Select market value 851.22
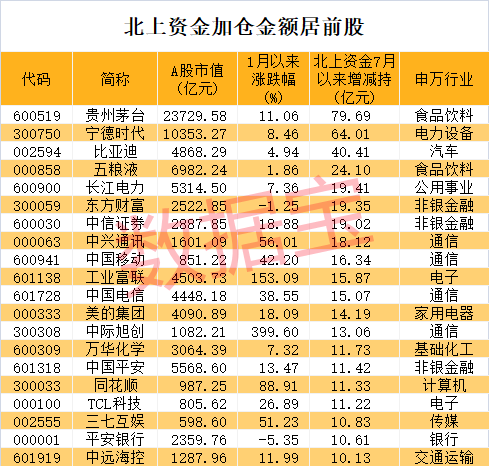Viewport: 489px width, 466px height. point(203,260)
